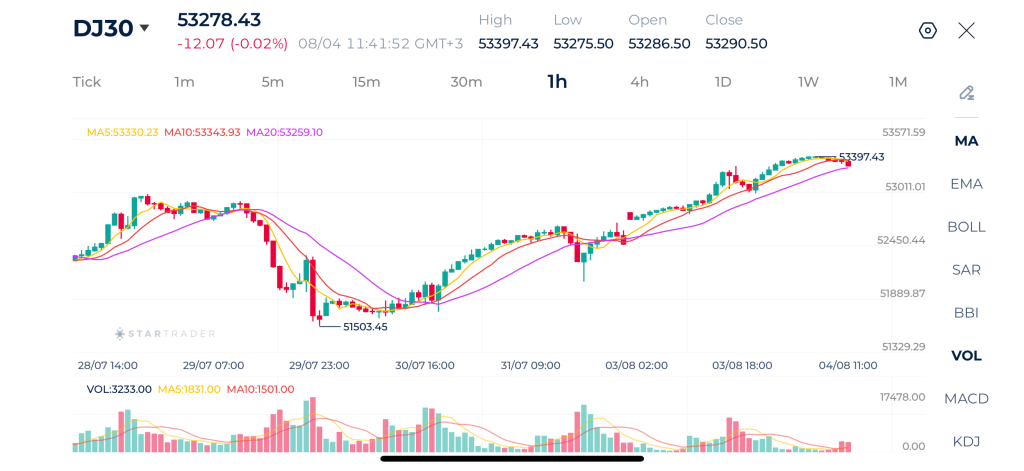Expand the DJ30 symbol dropdown arrow

[x=144, y=28]
